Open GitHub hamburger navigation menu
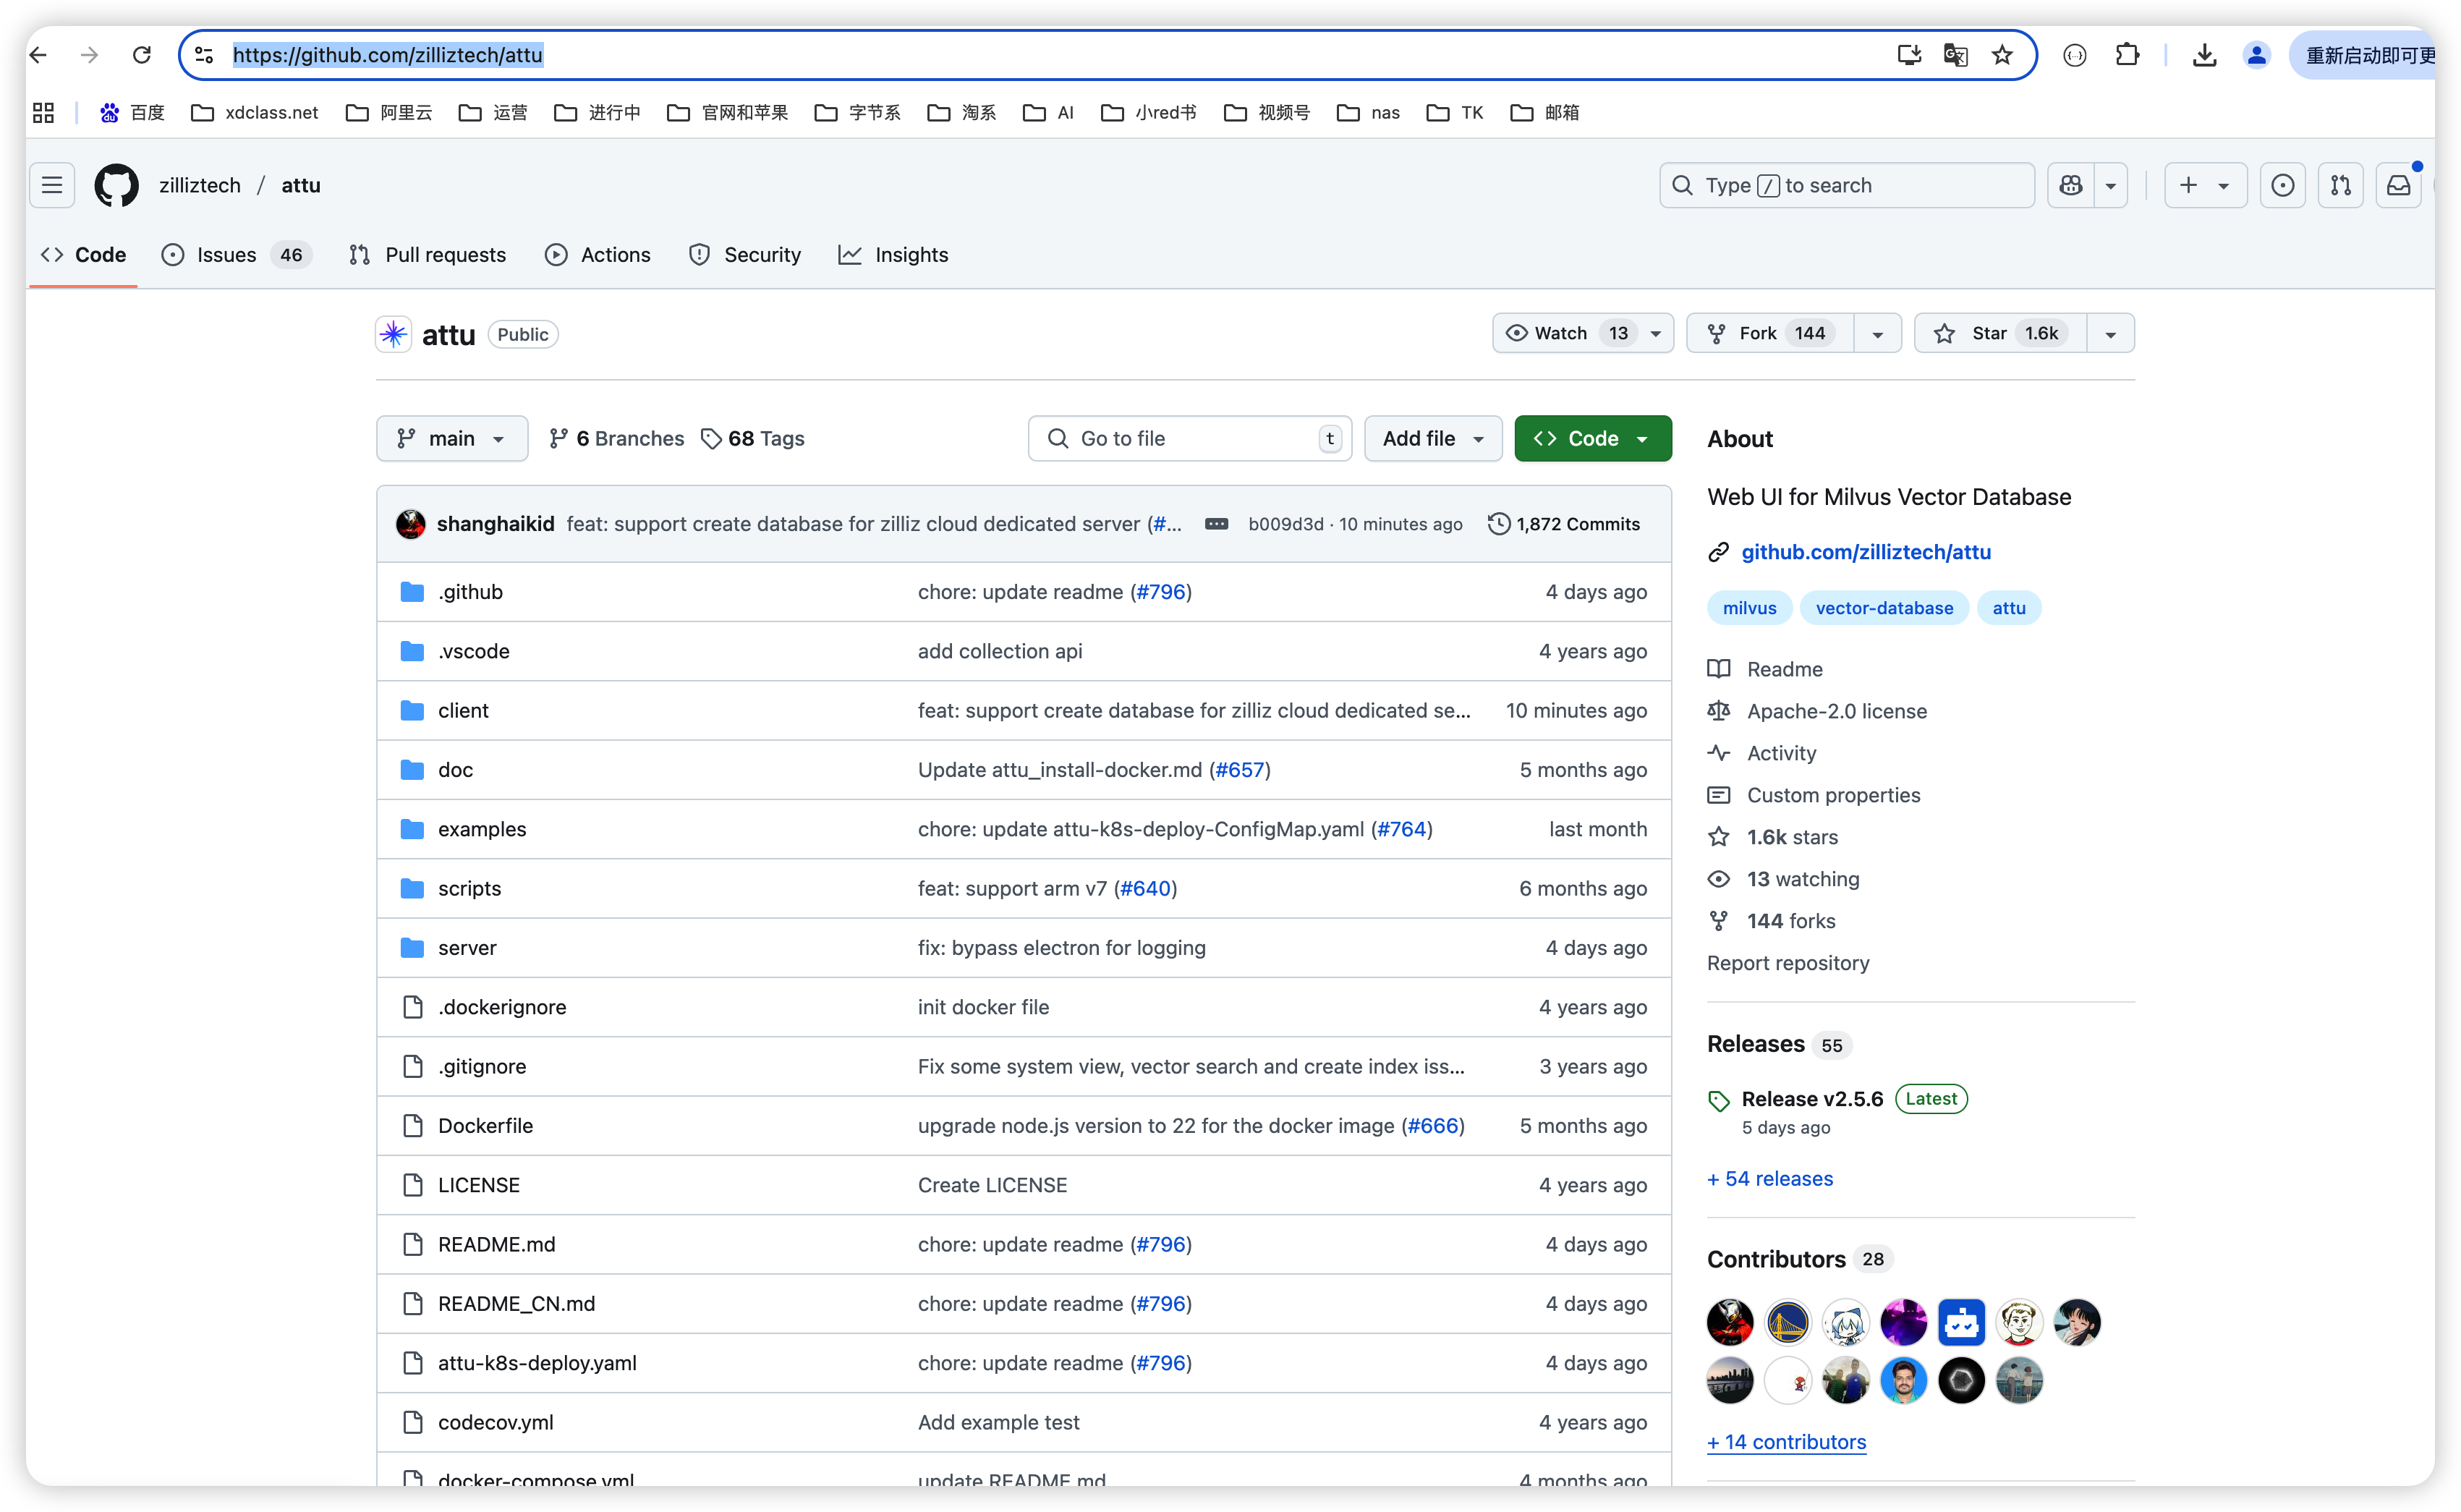Viewport: 2461px width, 1512px height. tap(52, 185)
